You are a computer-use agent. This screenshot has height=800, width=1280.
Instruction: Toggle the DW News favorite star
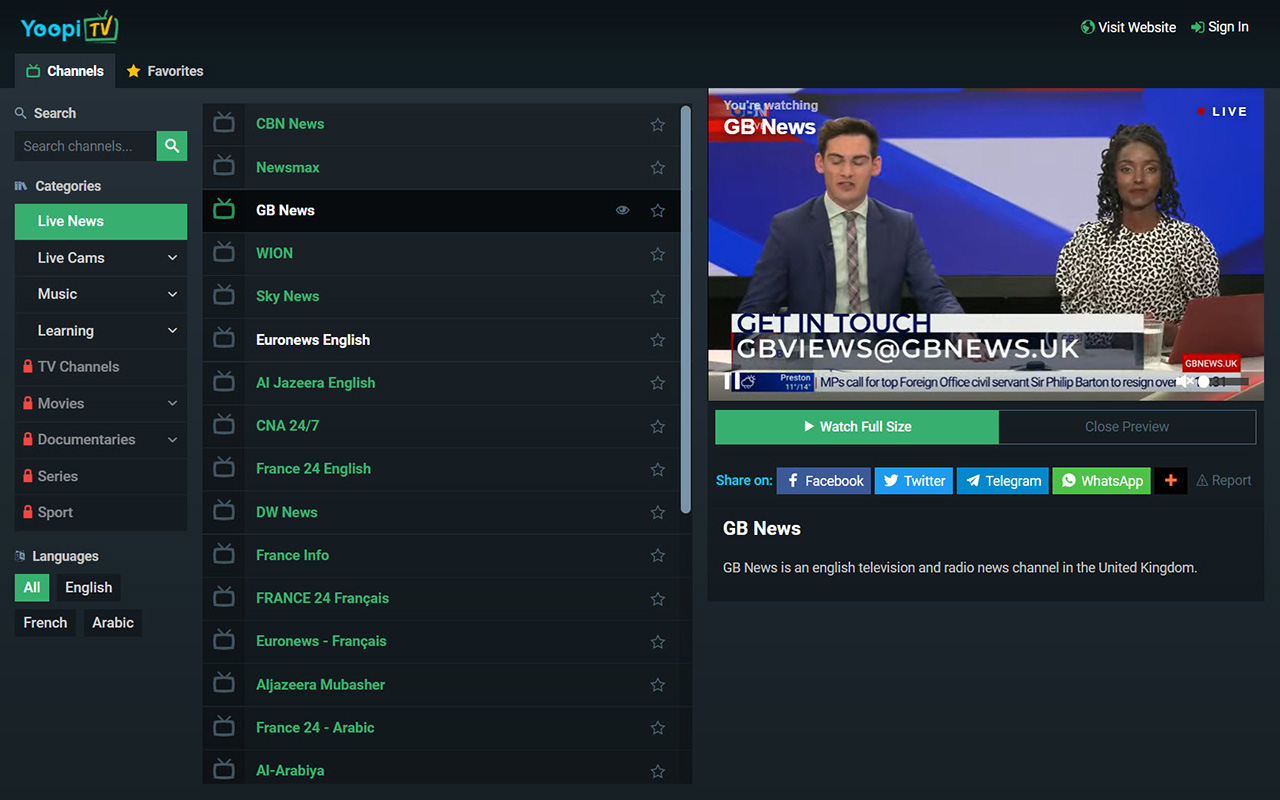click(658, 512)
